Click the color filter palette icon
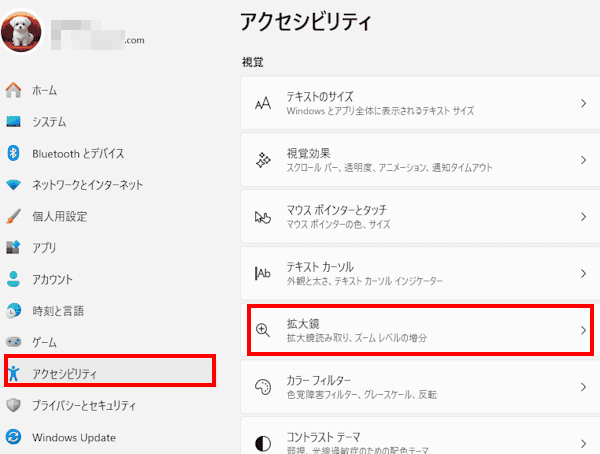600x454 pixels. 263,387
